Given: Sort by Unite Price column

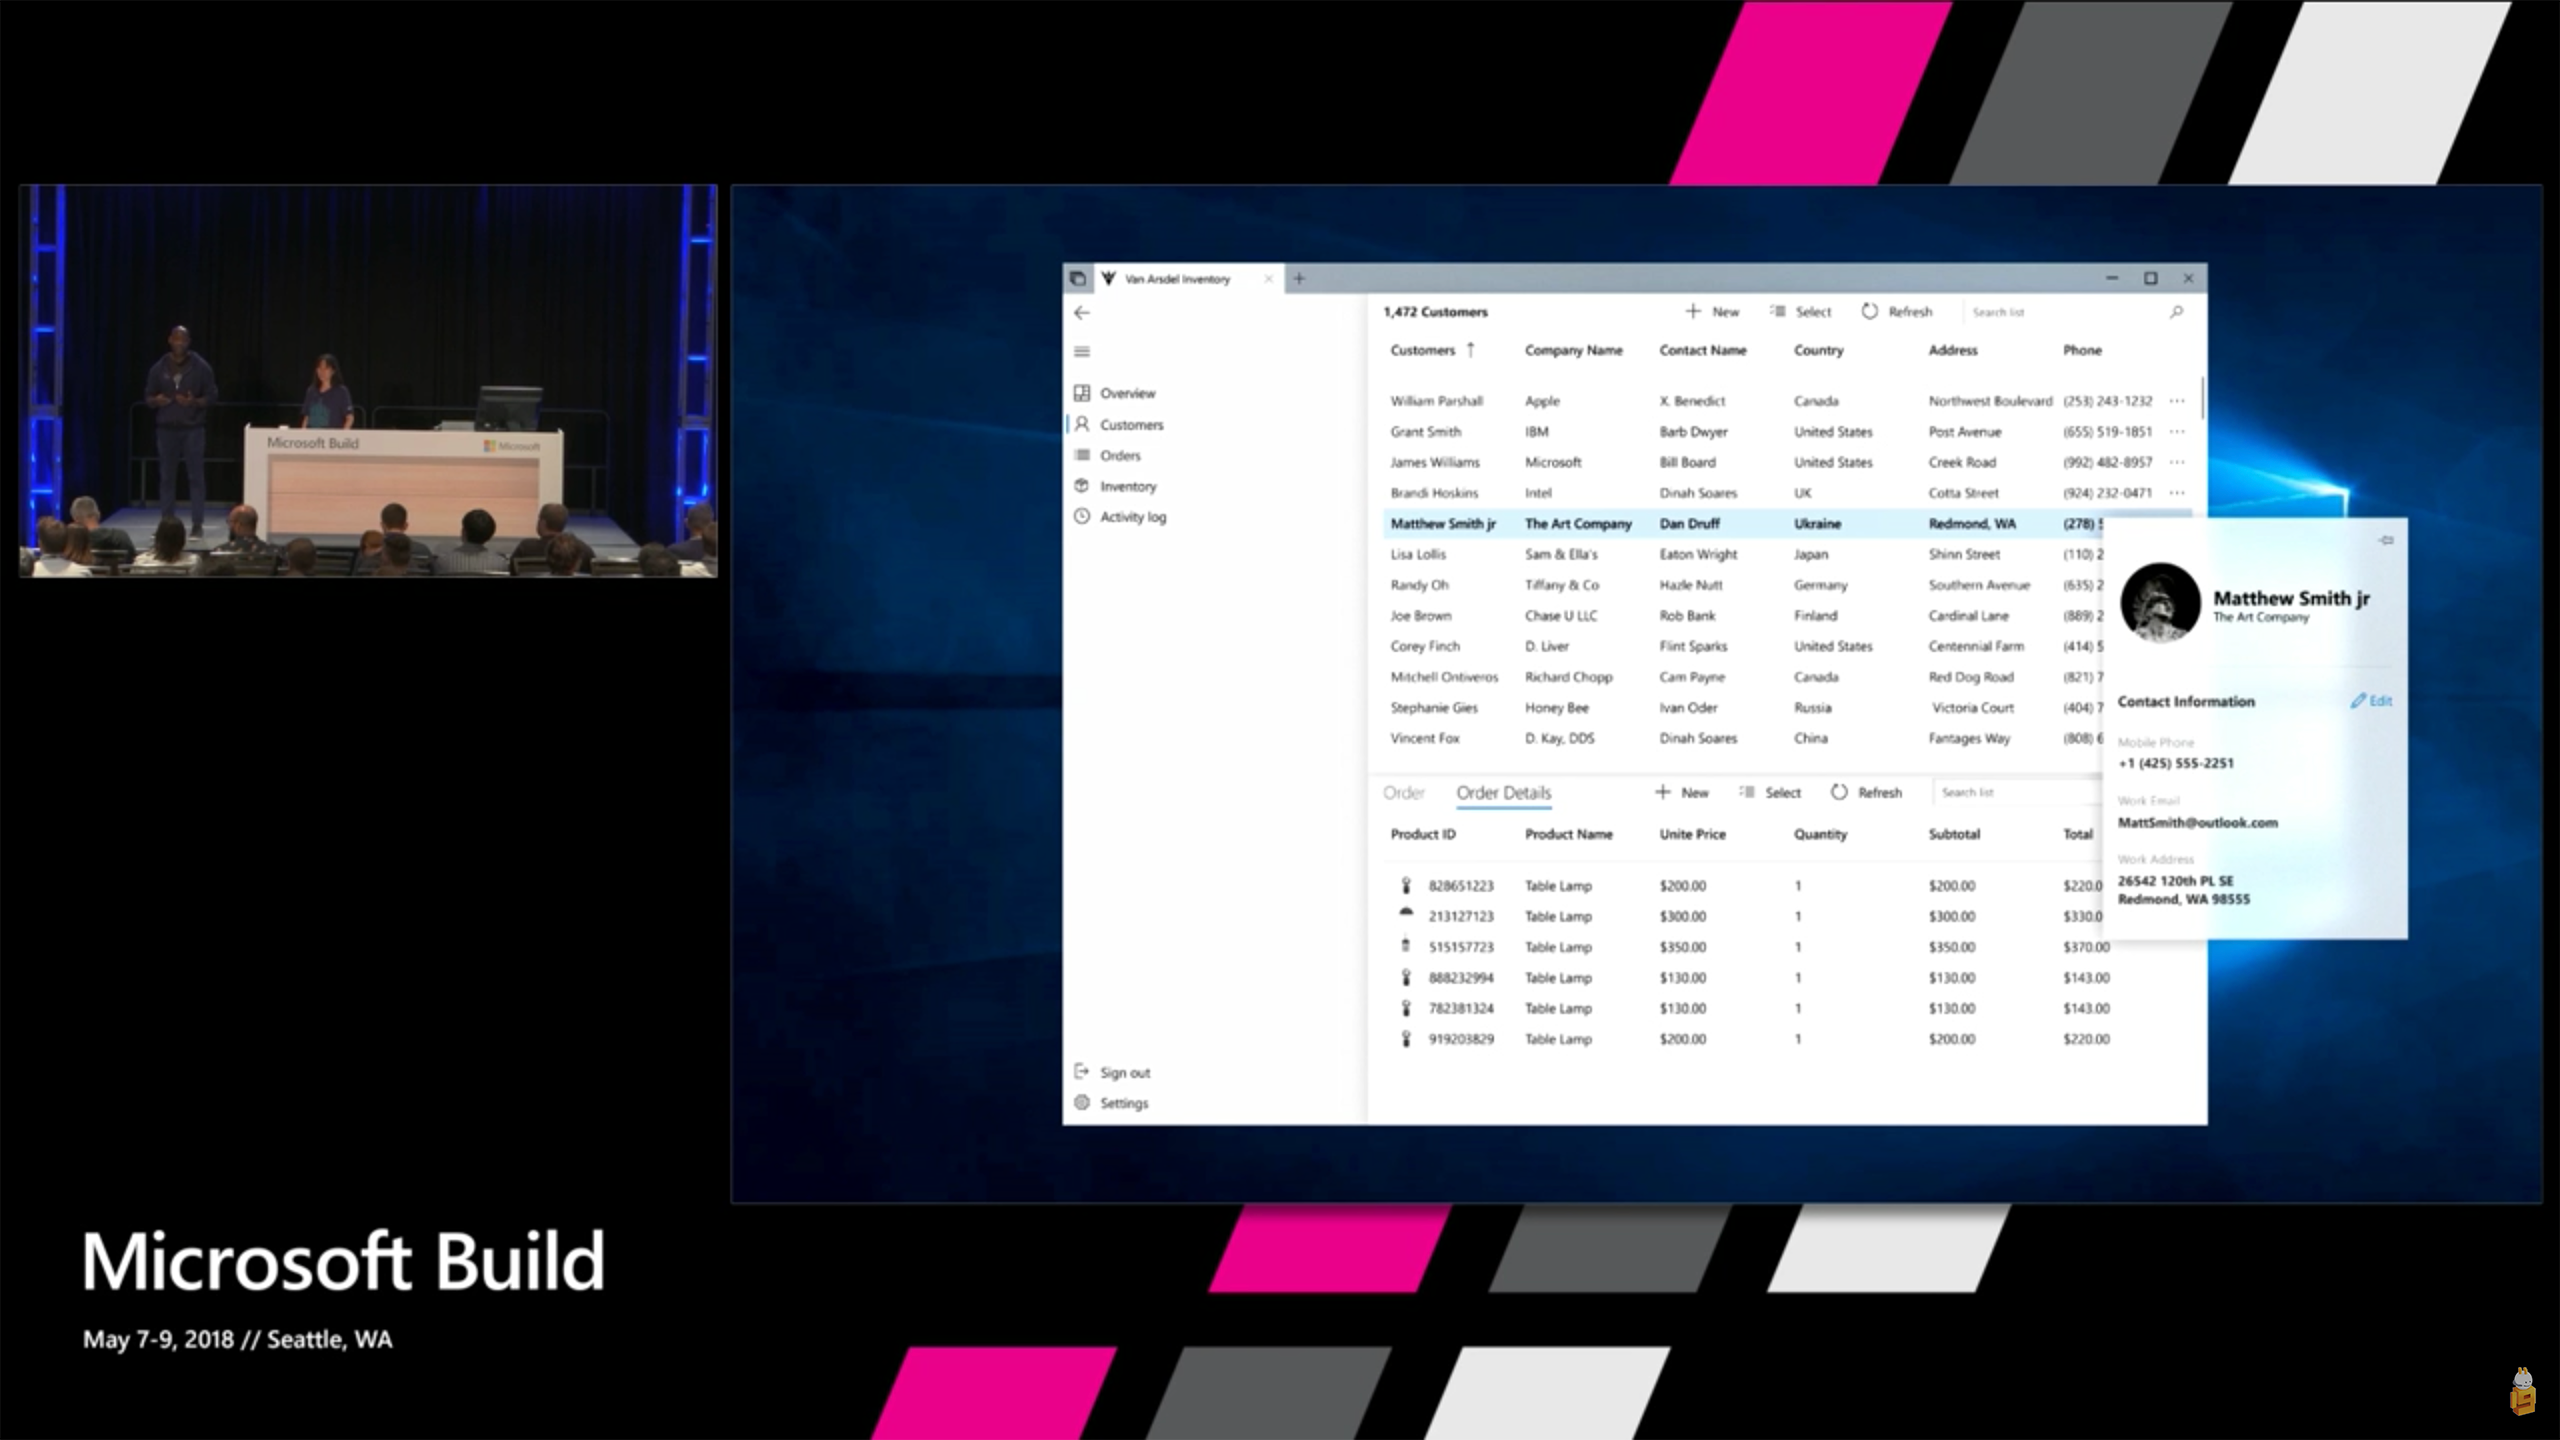Looking at the screenshot, I should coord(1692,835).
